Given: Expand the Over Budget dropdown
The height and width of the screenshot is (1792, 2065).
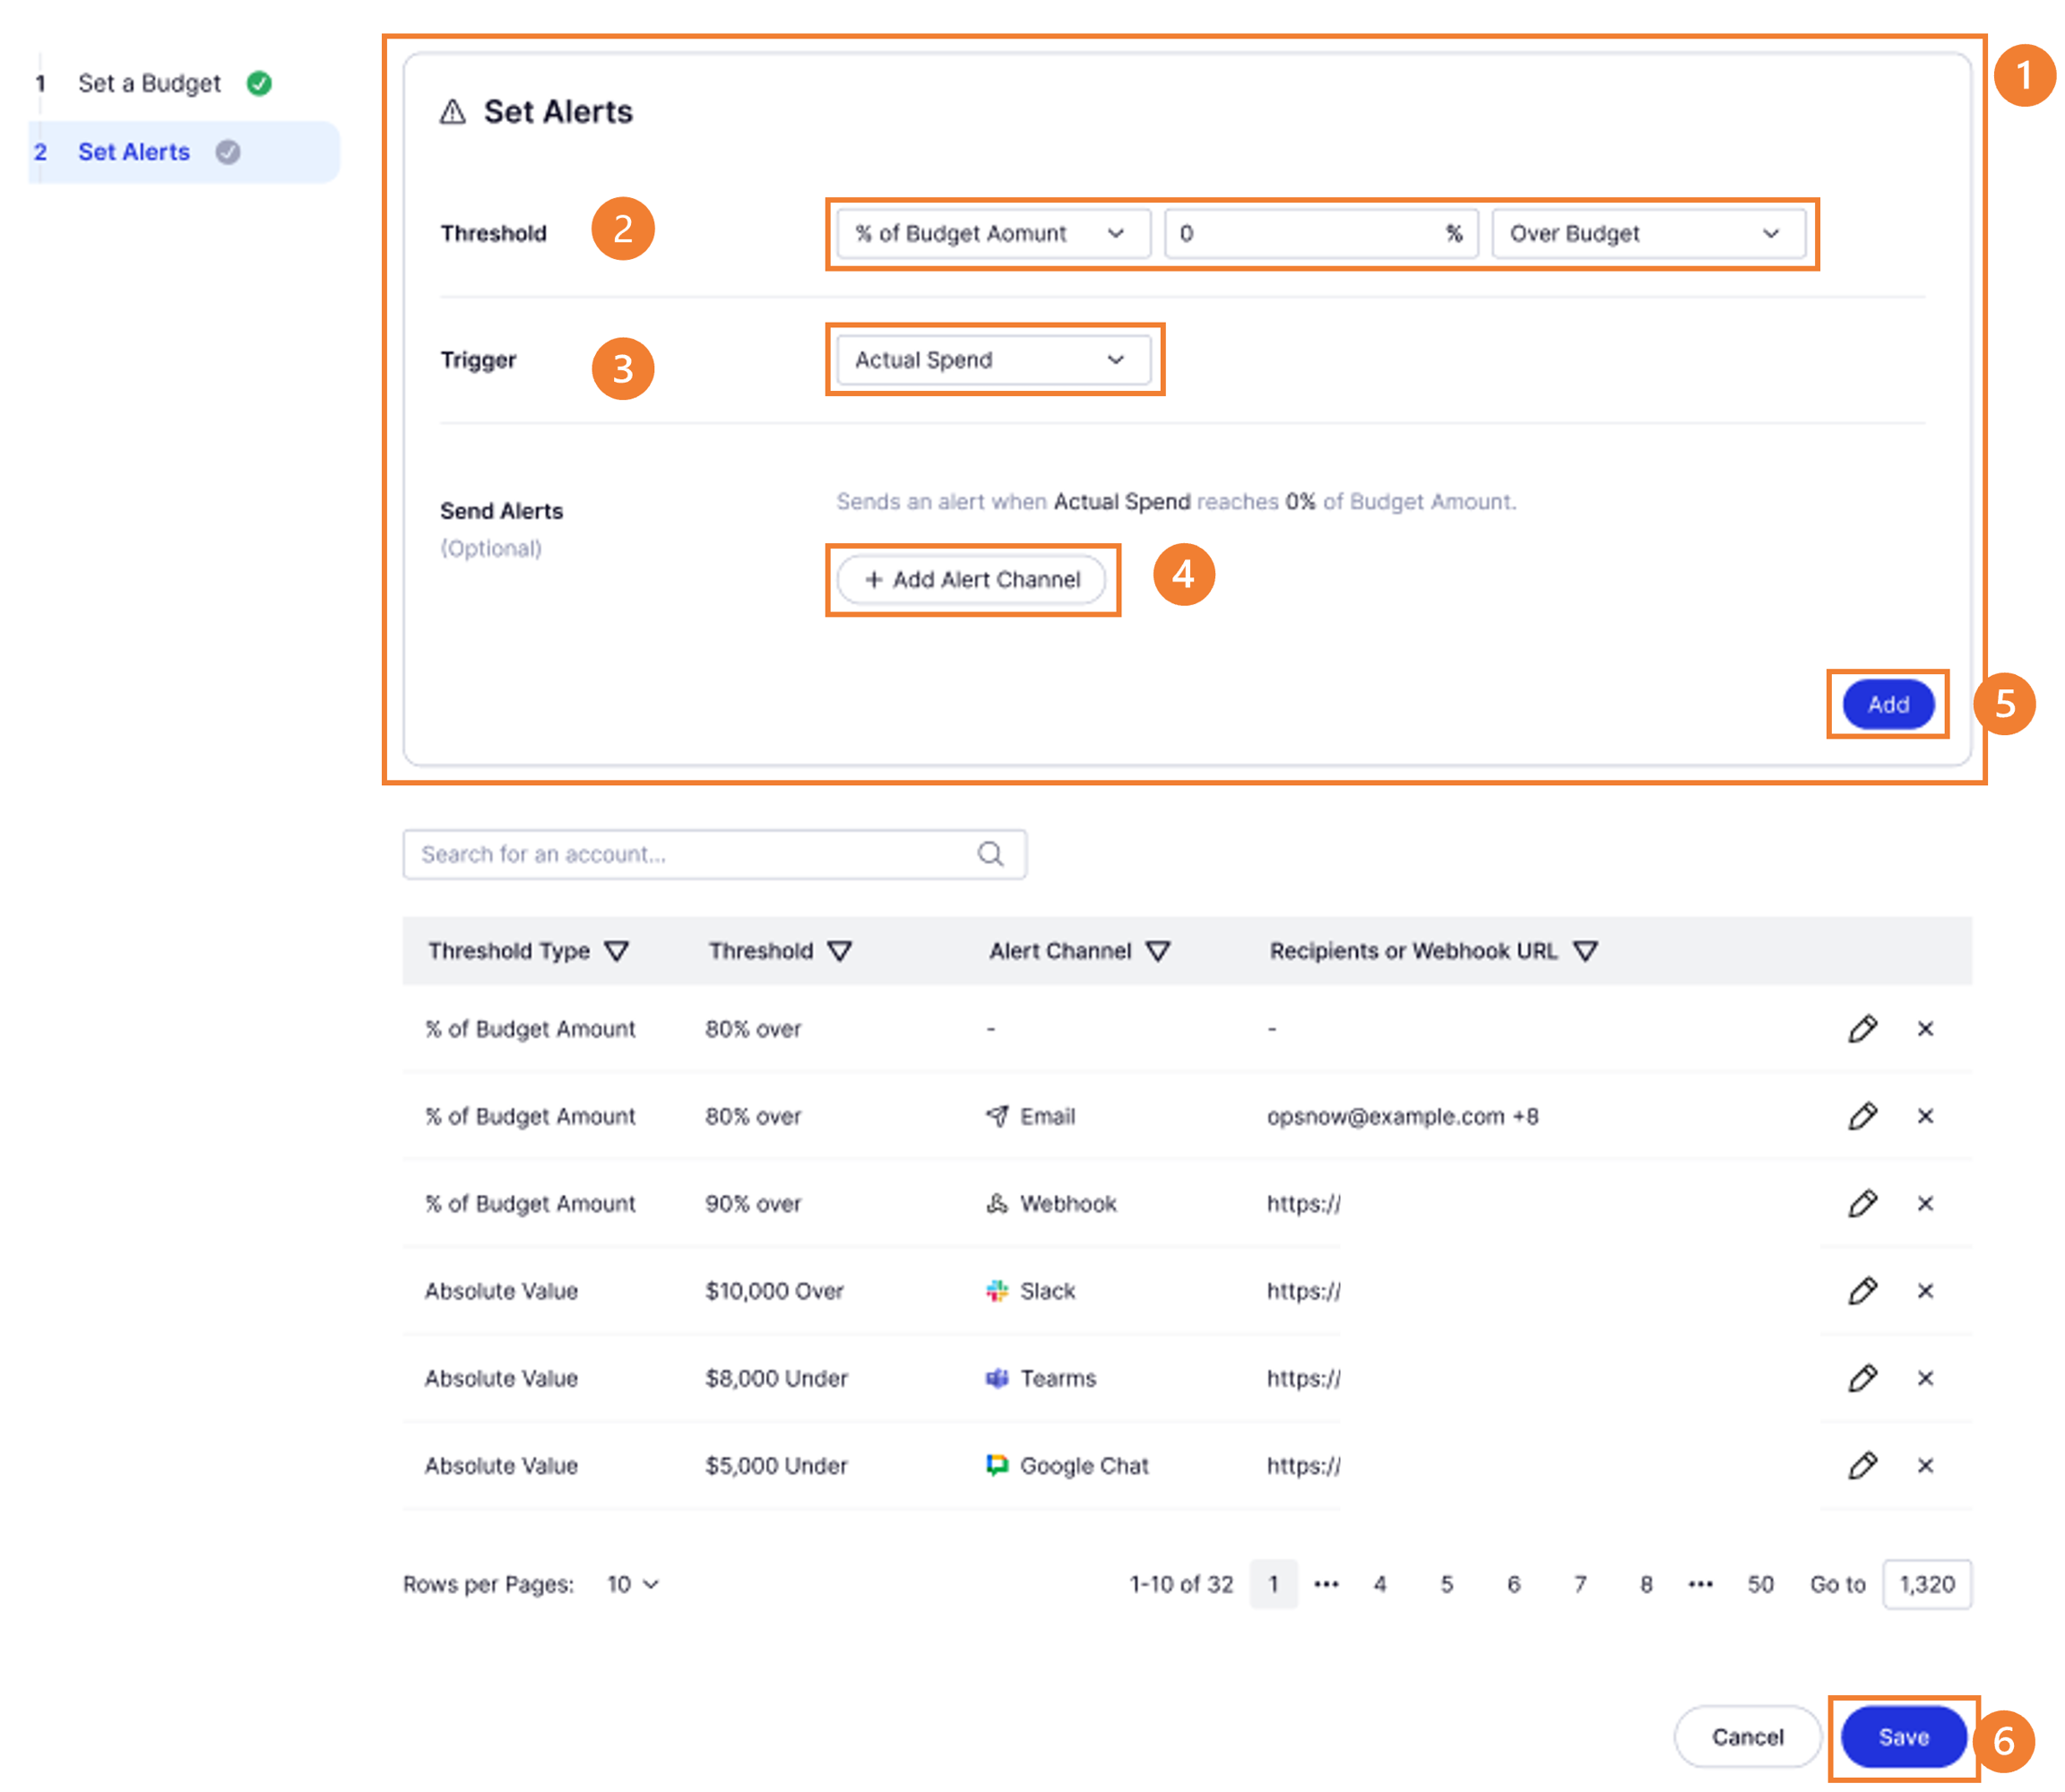Looking at the screenshot, I should pyautogui.click(x=1647, y=234).
